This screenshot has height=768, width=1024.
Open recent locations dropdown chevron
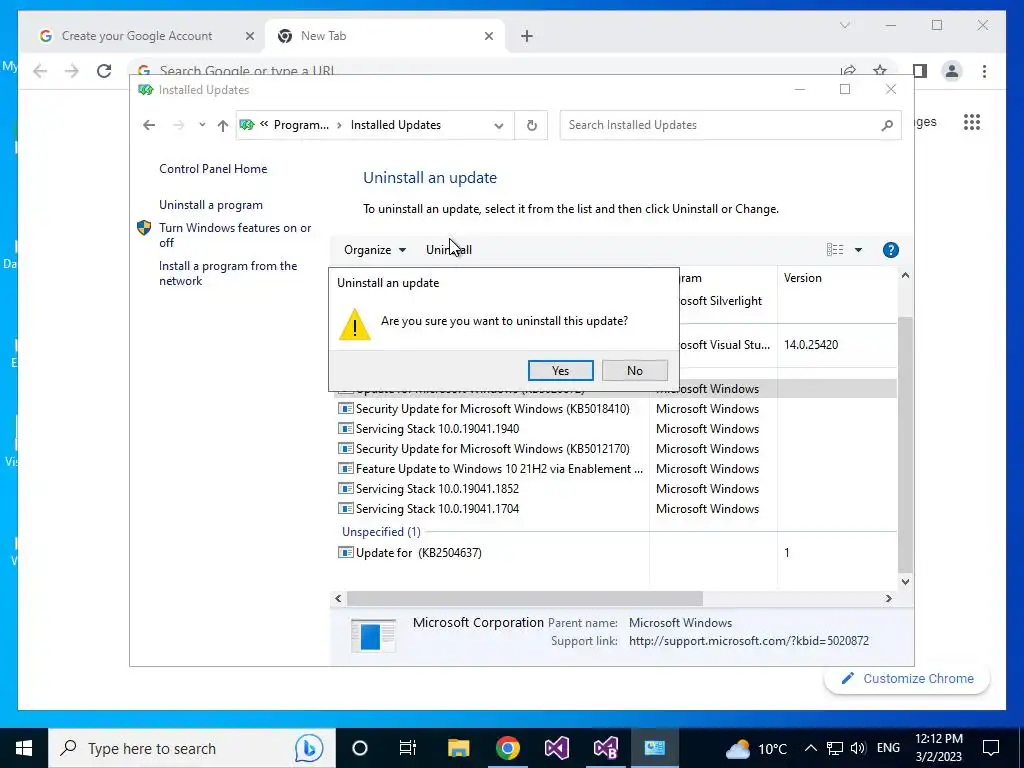click(x=202, y=125)
